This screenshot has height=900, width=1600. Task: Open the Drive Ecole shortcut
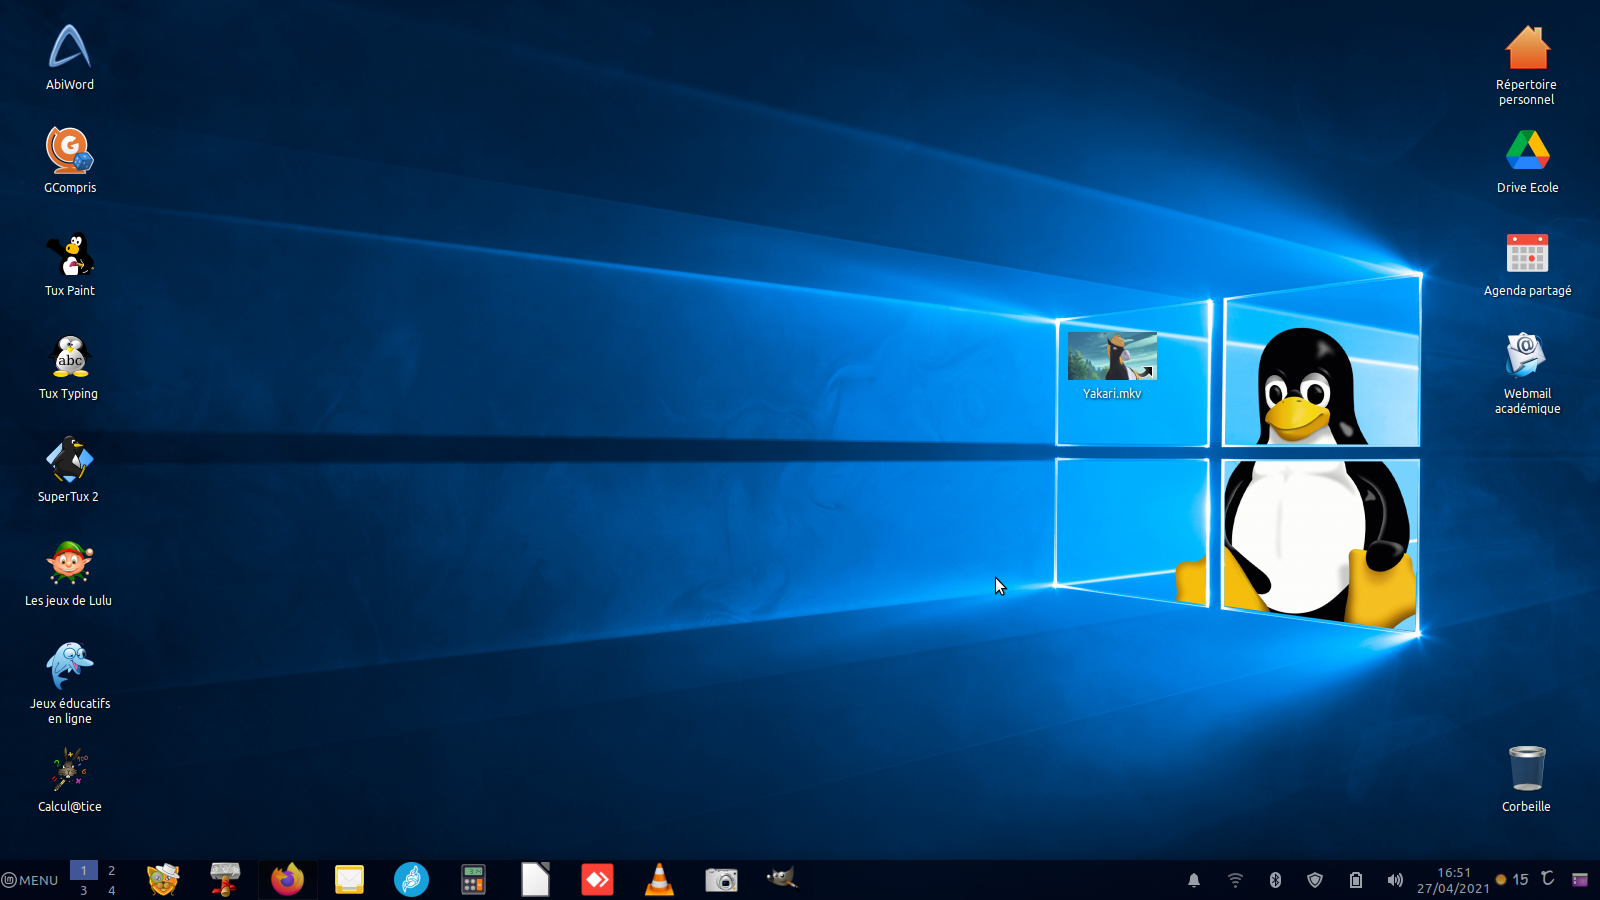tap(1527, 161)
